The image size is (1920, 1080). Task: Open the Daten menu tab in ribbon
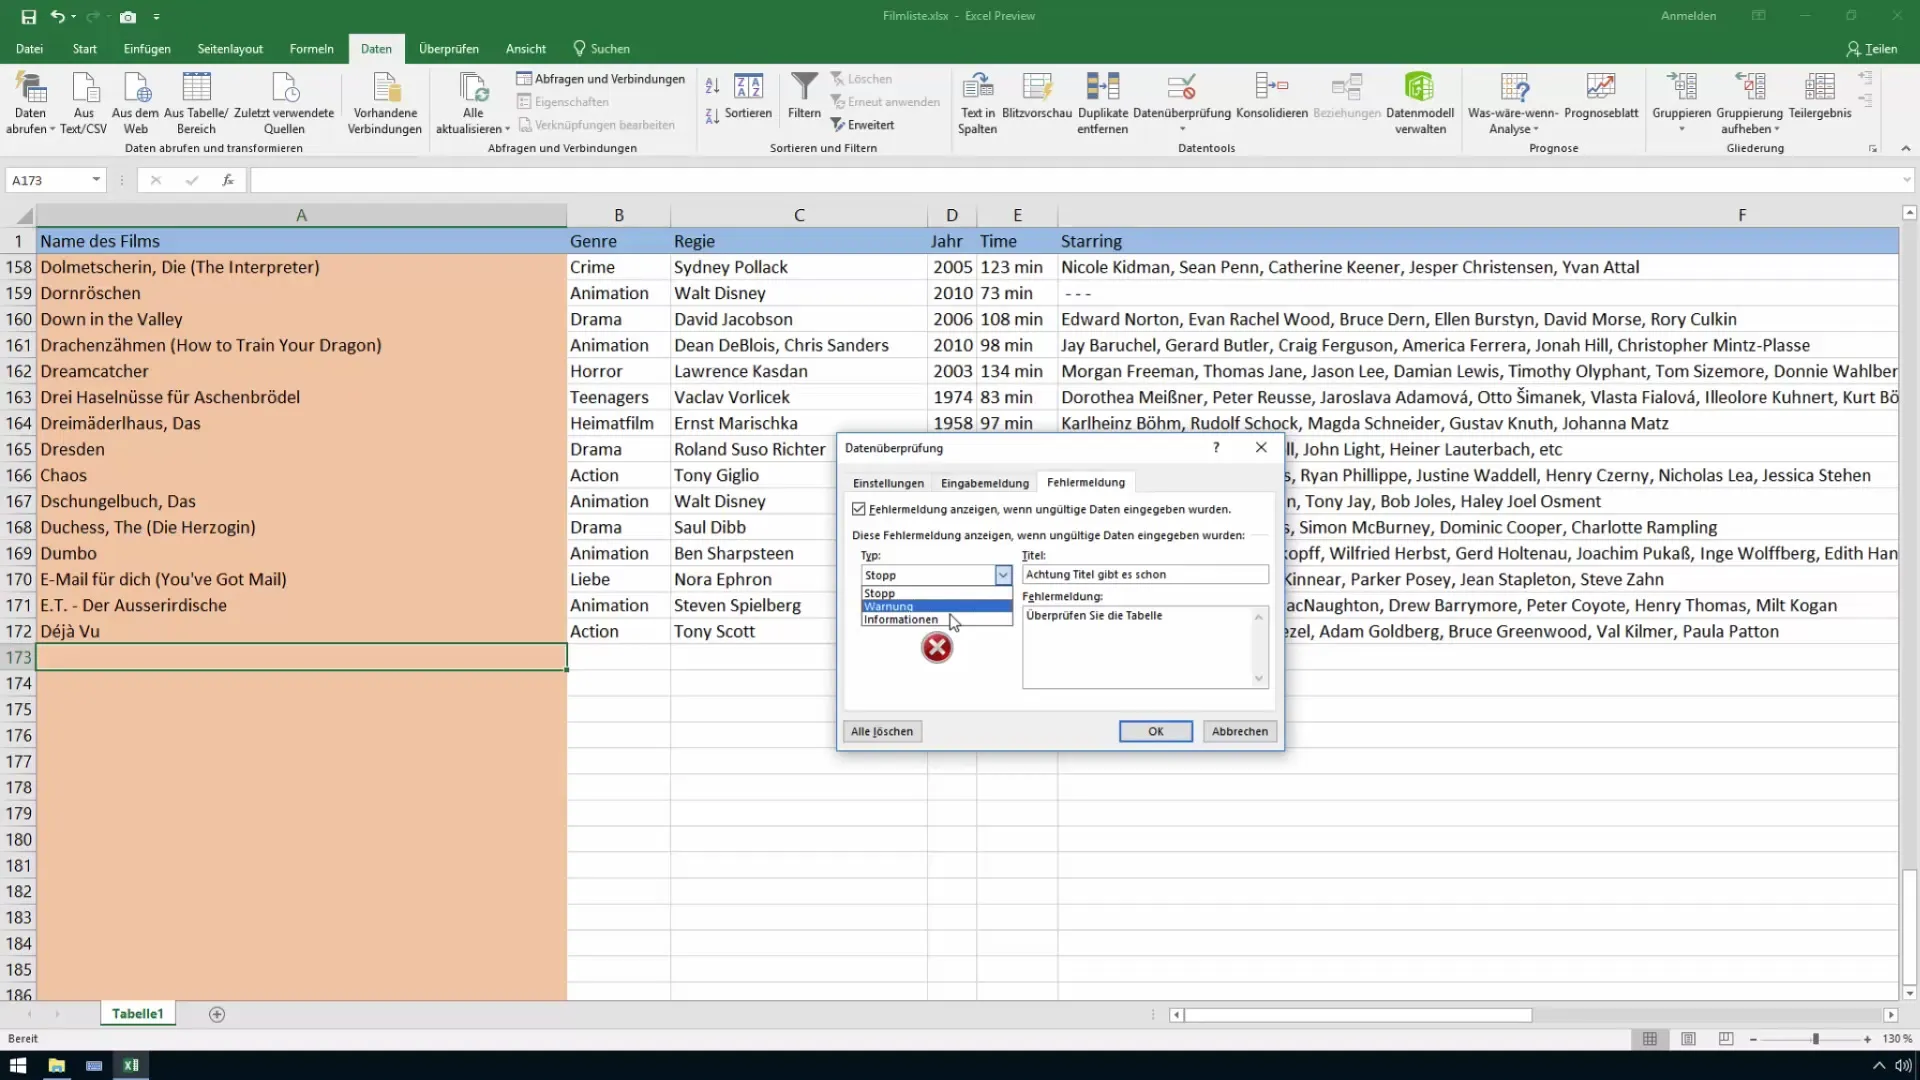point(376,49)
